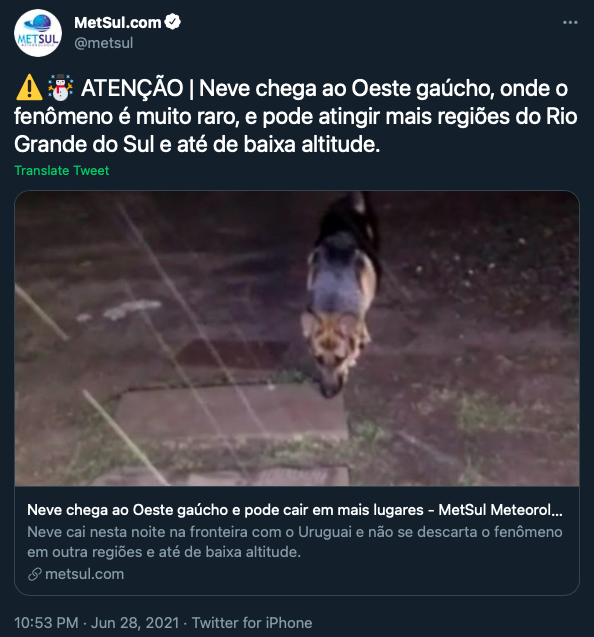Viewport: 594px width, 637px height.
Task: Click the word ATENÇÃO in the tweet
Action: [132, 88]
